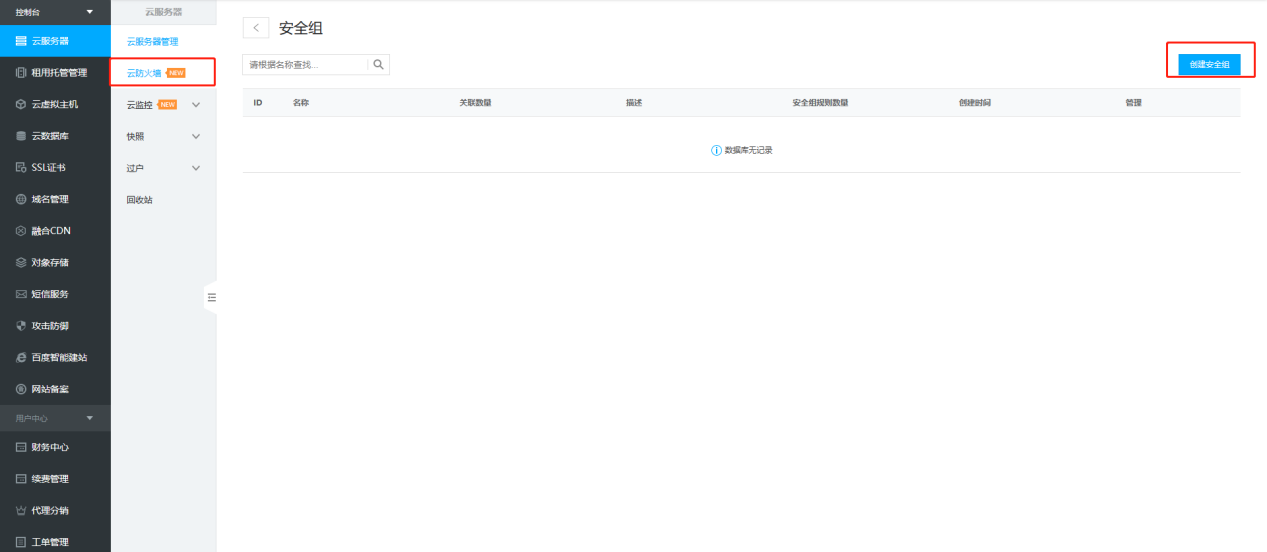Click the 云数据库 database icon
1267x552 pixels.
21,136
